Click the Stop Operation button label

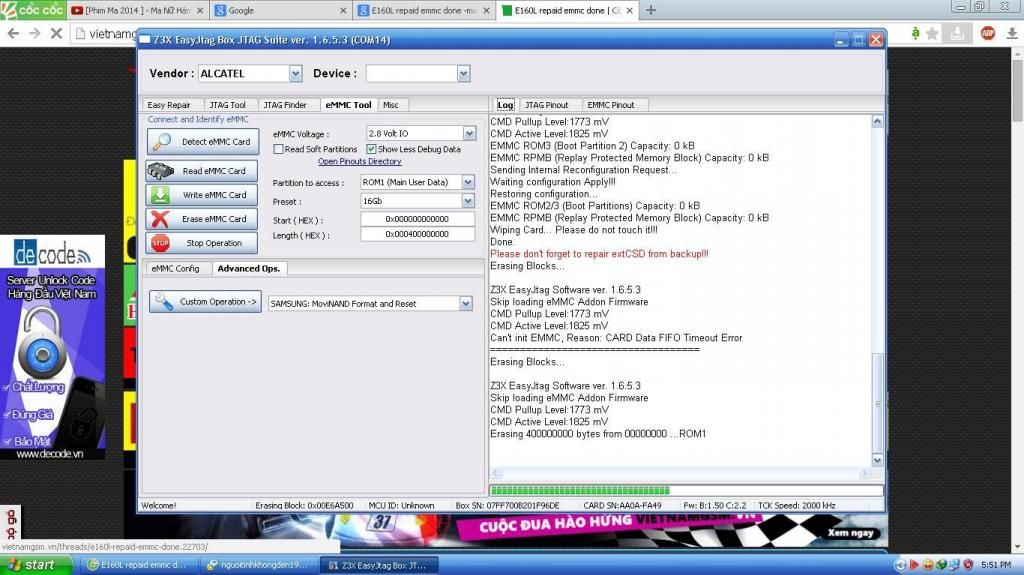[214, 243]
